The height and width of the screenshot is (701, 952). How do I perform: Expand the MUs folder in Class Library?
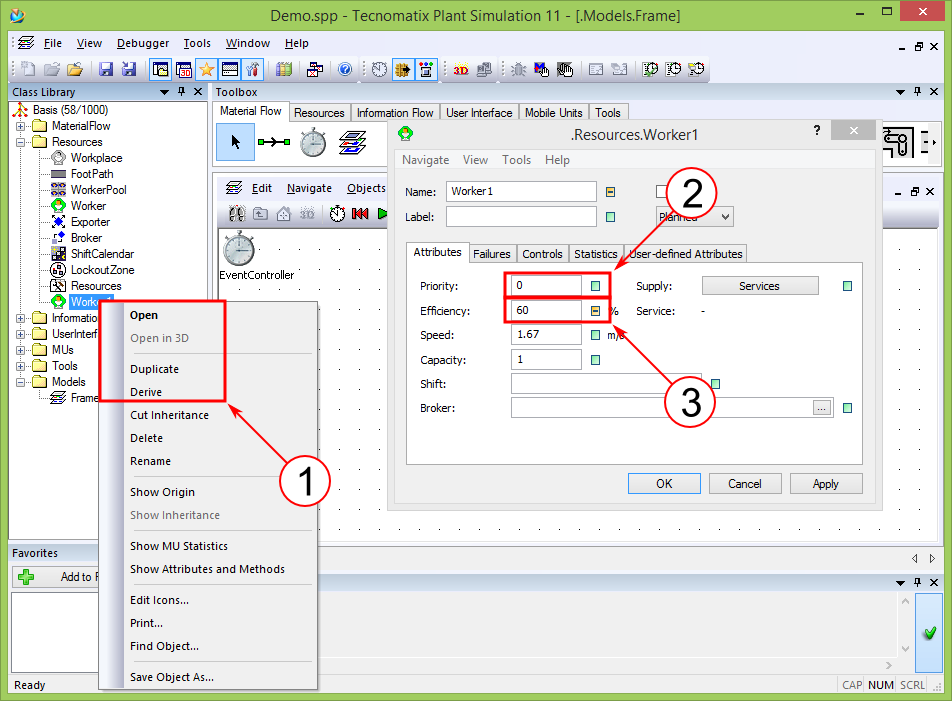point(21,350)
